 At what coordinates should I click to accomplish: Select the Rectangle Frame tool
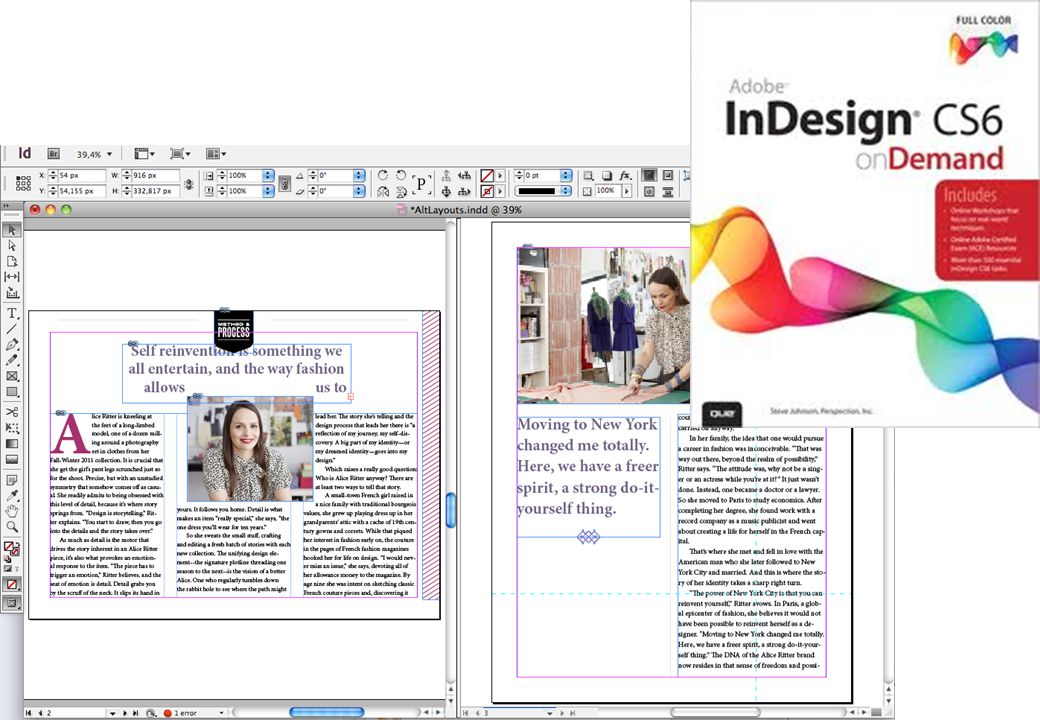click(12, 376)
